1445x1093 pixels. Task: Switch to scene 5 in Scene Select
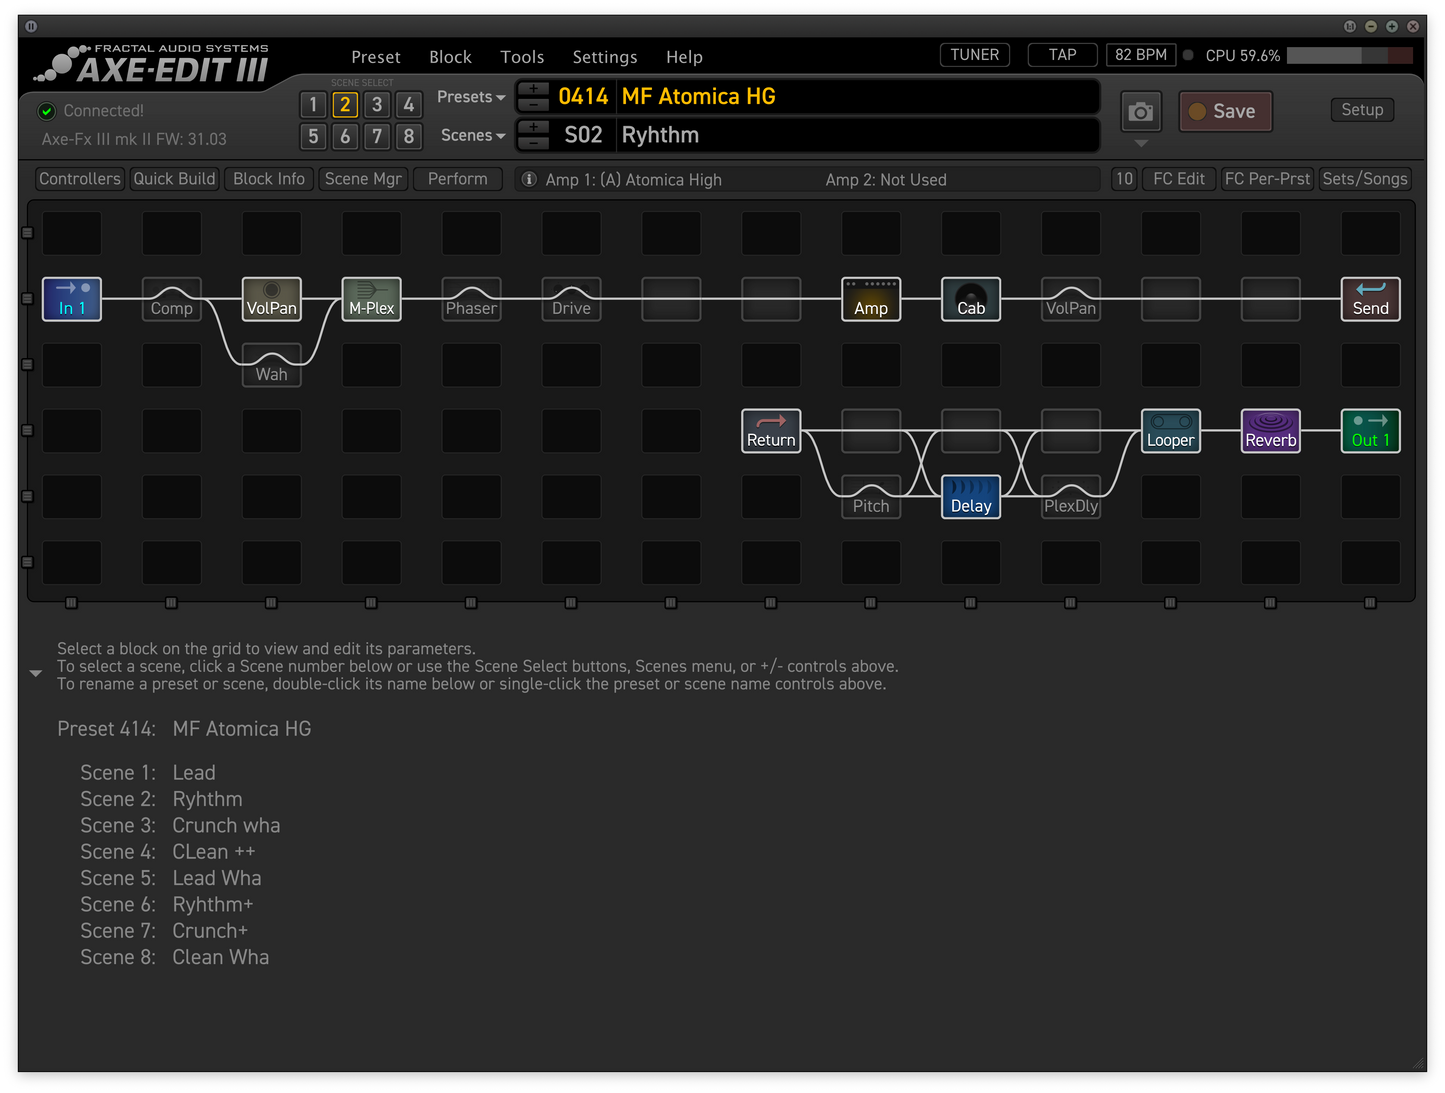(x=313, y=136)
